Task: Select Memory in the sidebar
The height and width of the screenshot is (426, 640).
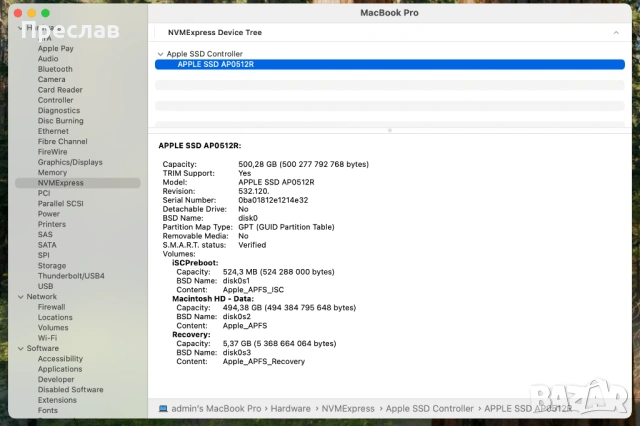Action: coord(52,172)
